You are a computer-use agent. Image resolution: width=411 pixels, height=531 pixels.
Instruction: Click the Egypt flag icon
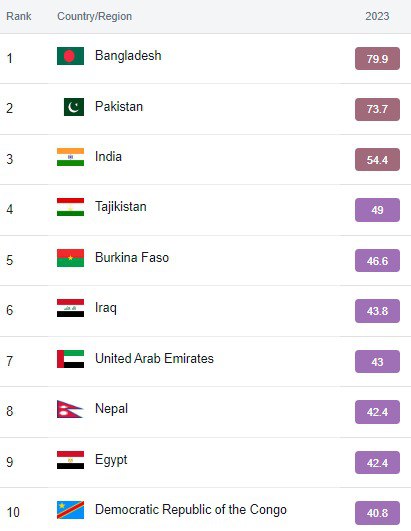click(x=70, y=460)
